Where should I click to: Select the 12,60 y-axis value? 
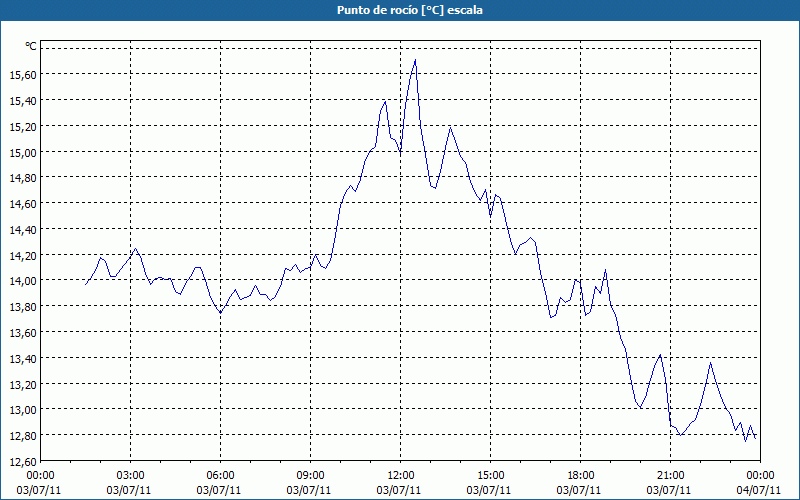pos(23,462)
